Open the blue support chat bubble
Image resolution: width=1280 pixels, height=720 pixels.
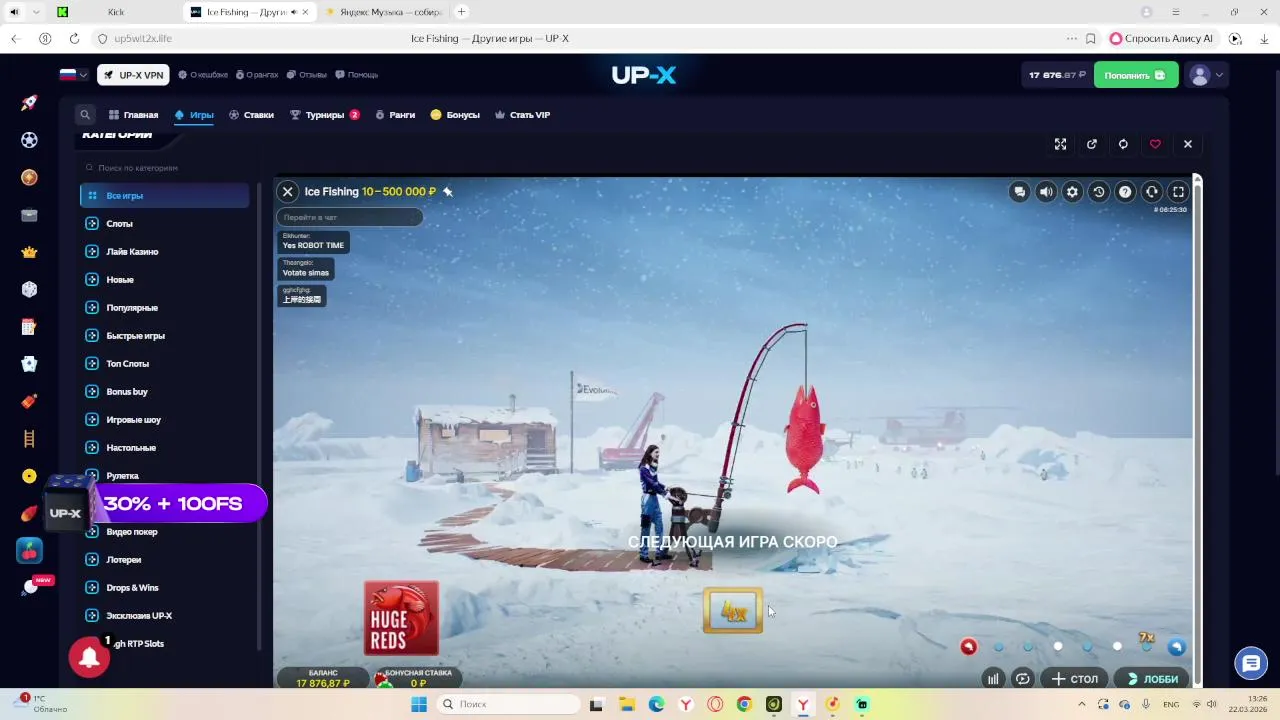[1251, 662]
